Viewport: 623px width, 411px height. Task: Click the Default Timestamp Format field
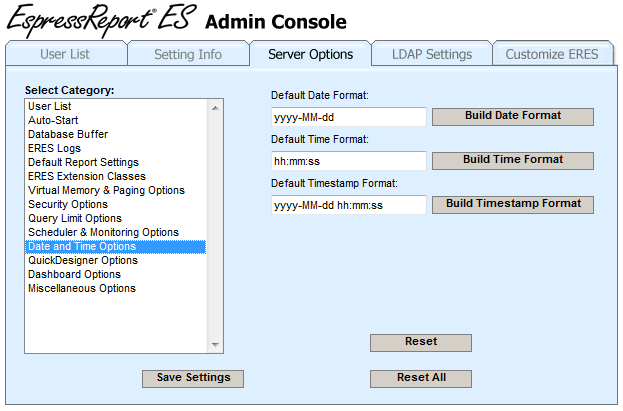pos(348,205)
